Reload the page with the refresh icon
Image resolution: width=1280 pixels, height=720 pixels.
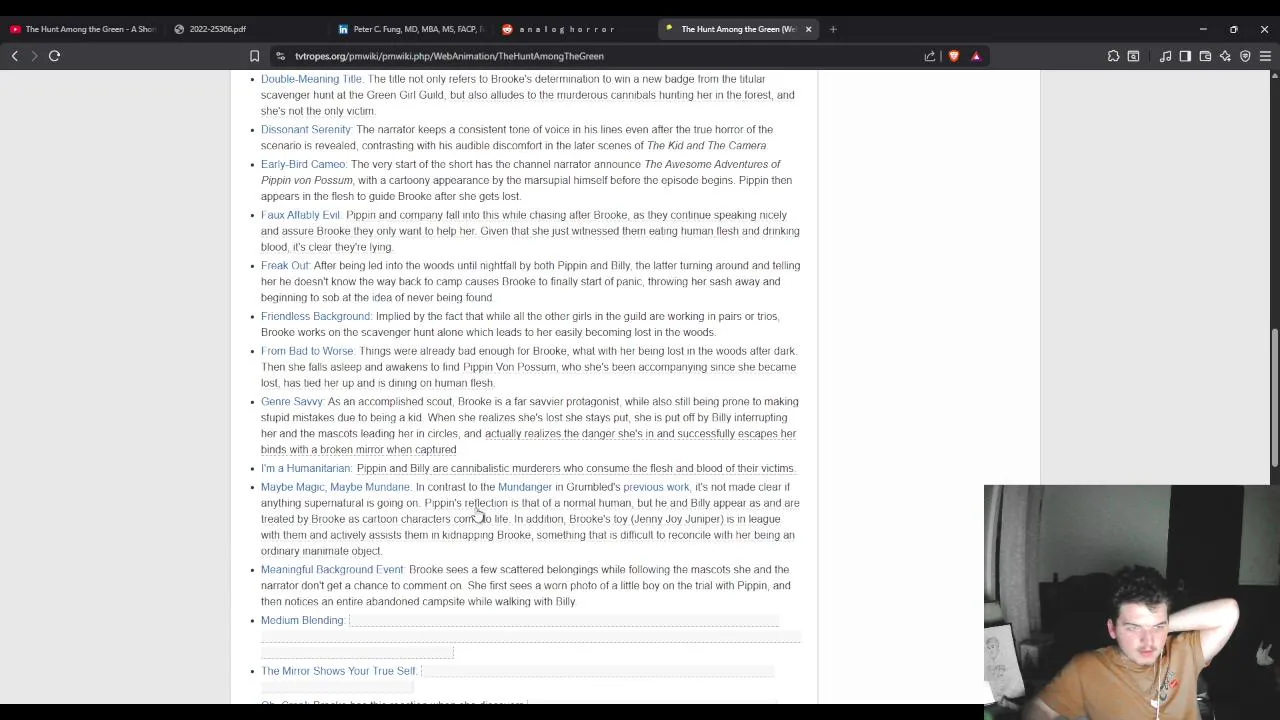[55, 56]
